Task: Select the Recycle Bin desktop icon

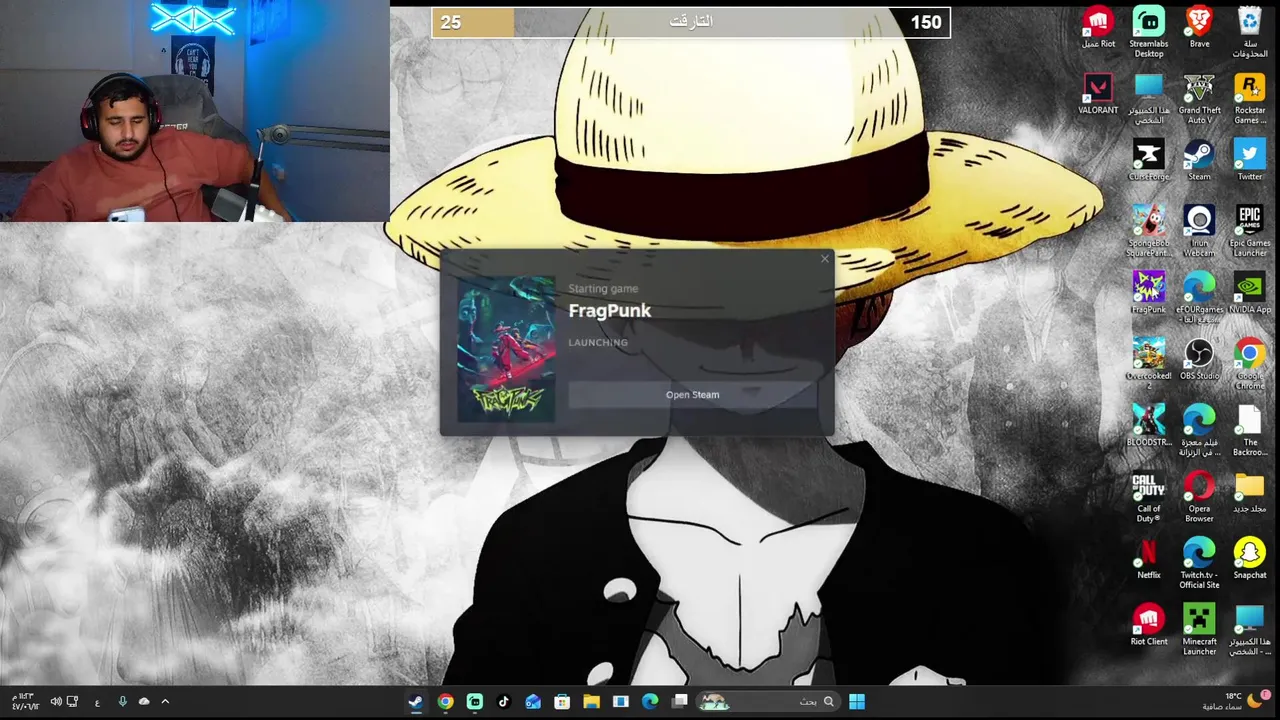Action: 1250,32
